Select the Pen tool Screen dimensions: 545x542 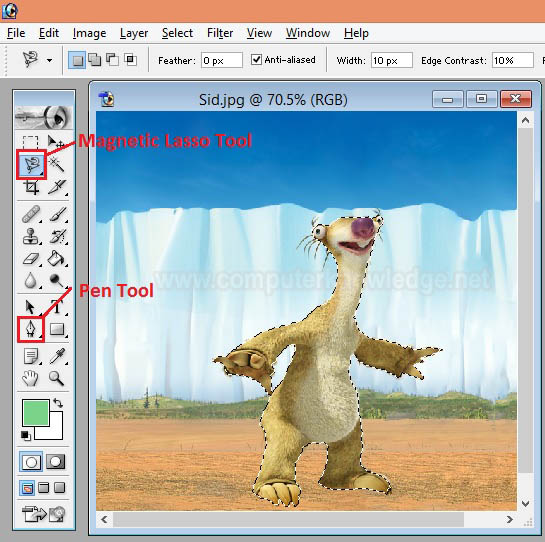(31, 329)
